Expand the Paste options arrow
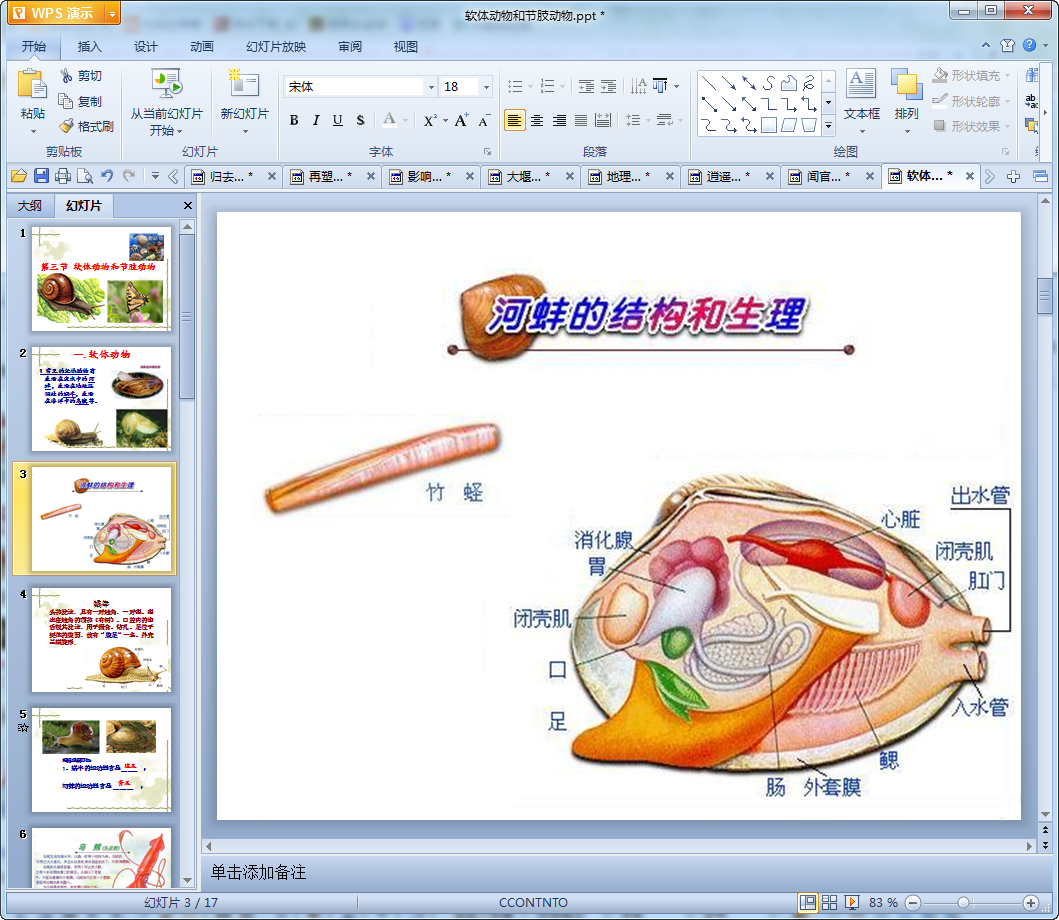1059x920 pixels. pyautogui.click(x=33, y=131)
